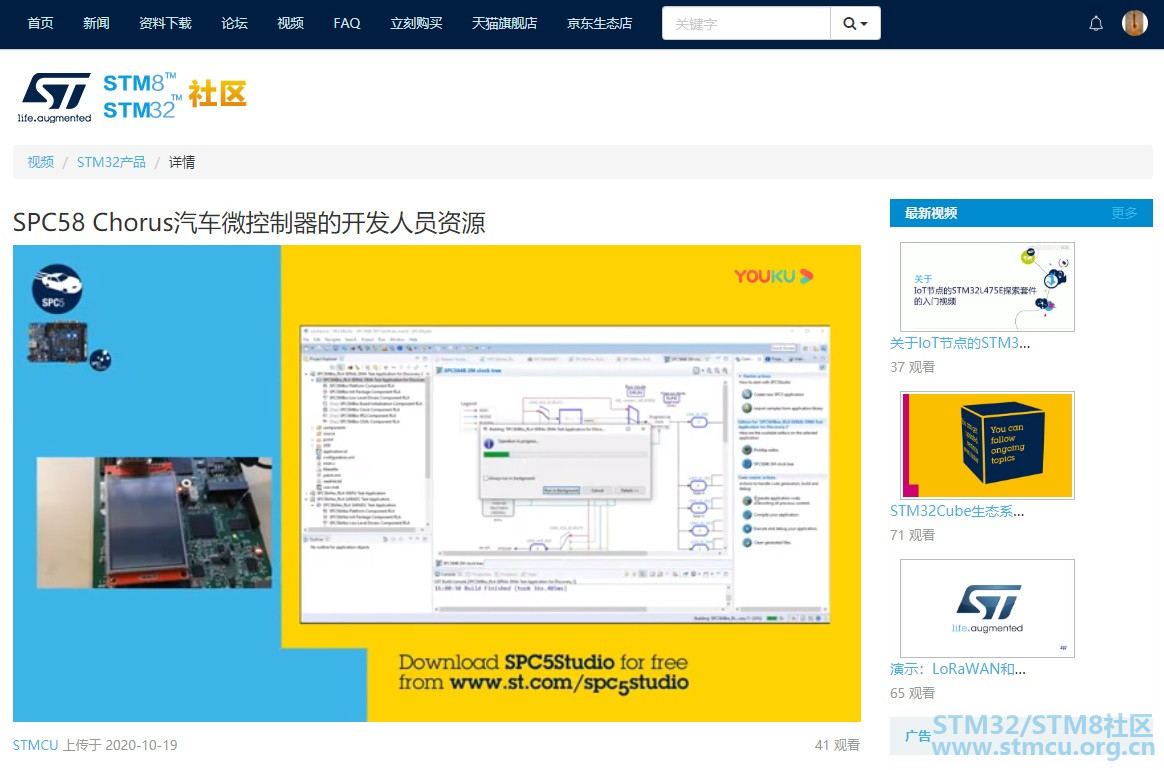This screenshot has width=1164, height=770.
Task: Click the STMCU uploader link
Action: [x=35, y=745]
